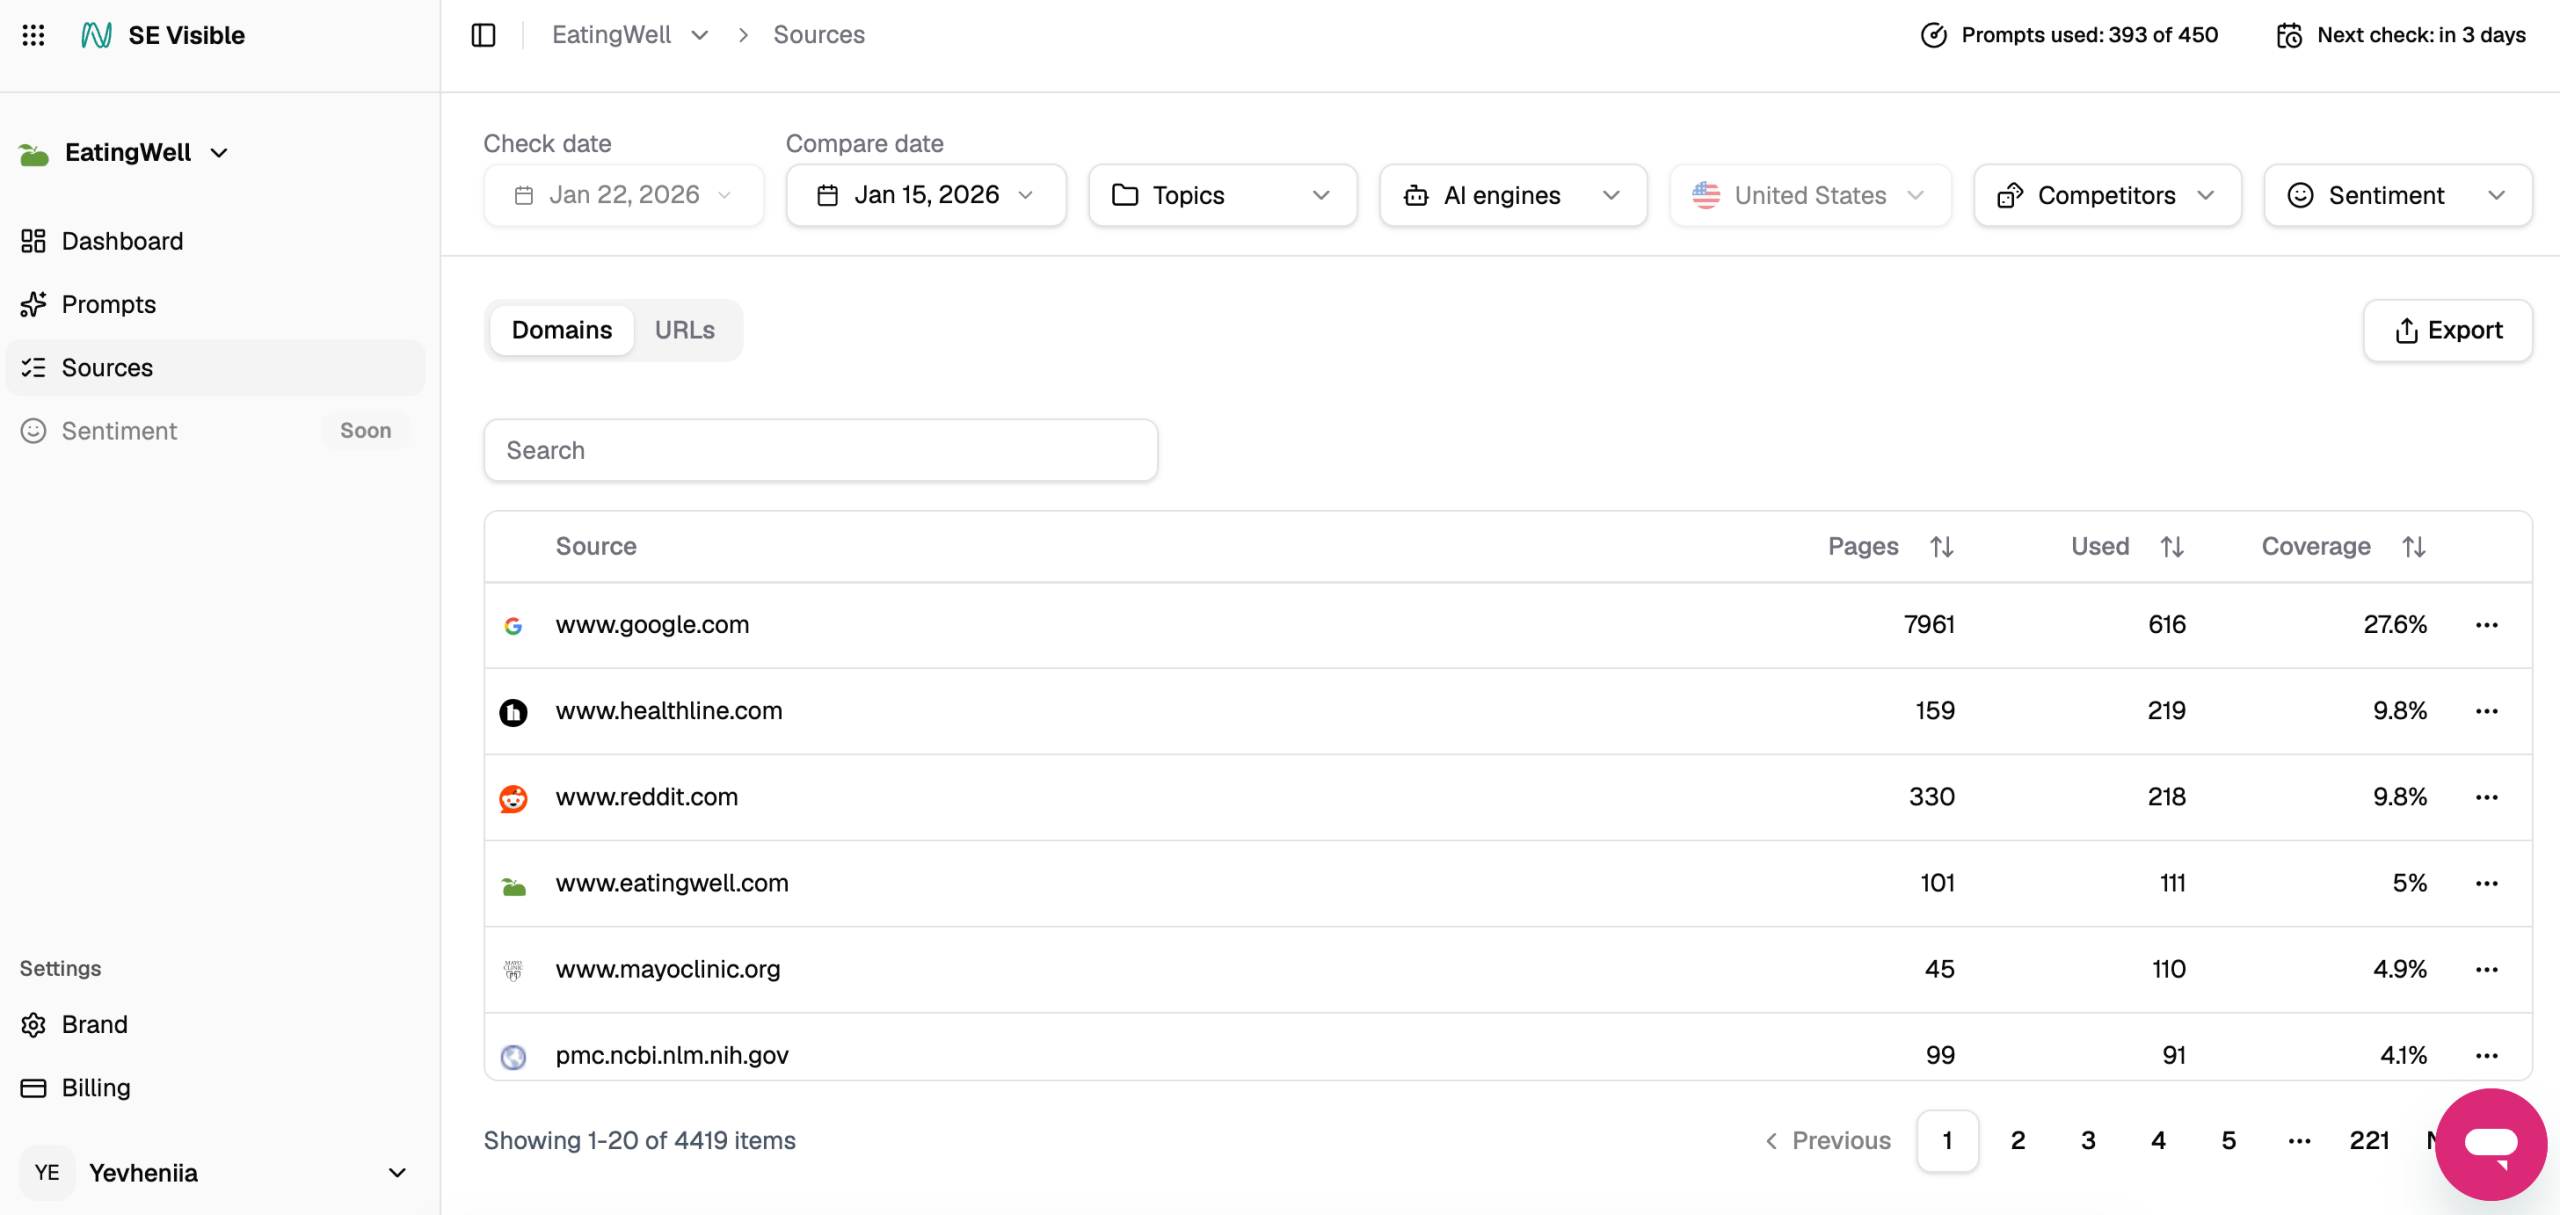The width and height of the screenshot is (2560, 1215).
Task: Open the Topics filter dropdown
Action: click(1221, 195)
